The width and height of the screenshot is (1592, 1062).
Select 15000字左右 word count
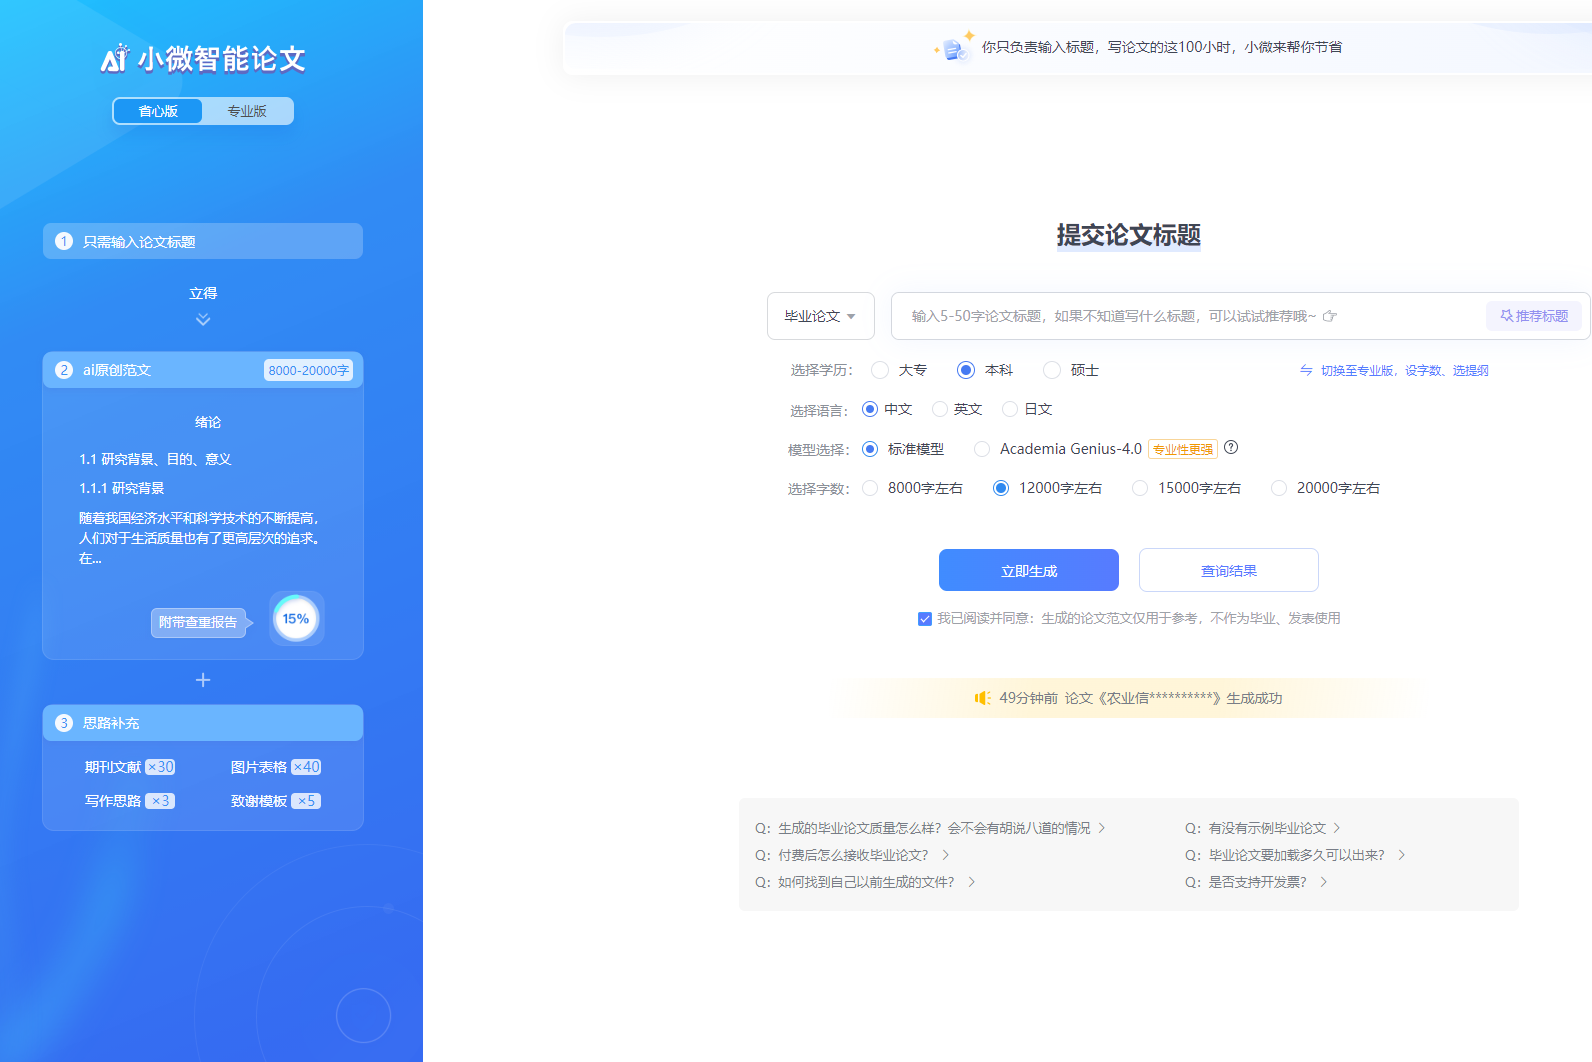click(x=1140, y=488)
